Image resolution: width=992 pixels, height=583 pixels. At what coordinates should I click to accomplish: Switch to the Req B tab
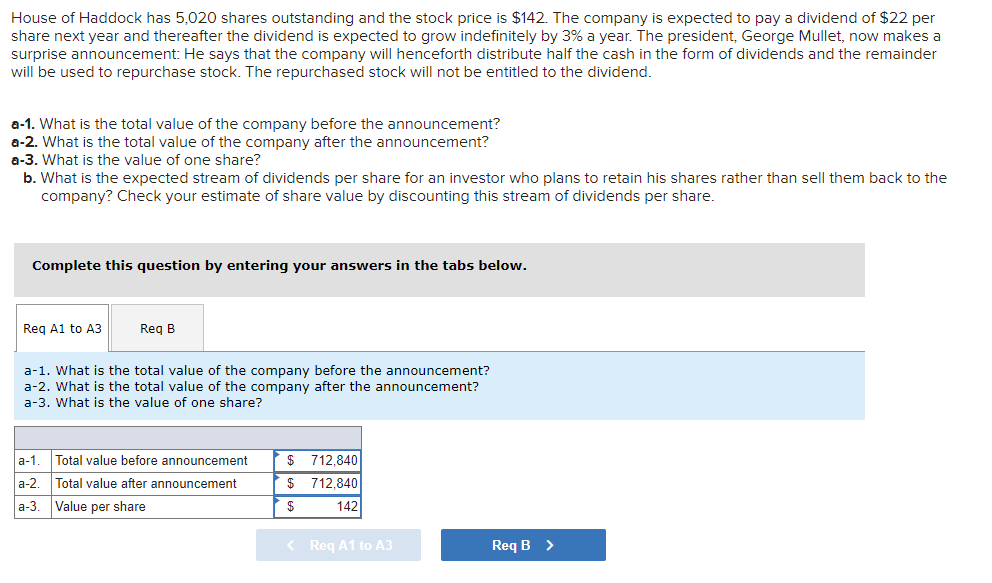156,327
